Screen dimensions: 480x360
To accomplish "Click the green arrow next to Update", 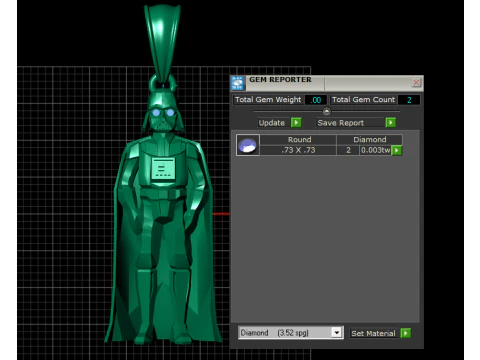I will (296, 123).
